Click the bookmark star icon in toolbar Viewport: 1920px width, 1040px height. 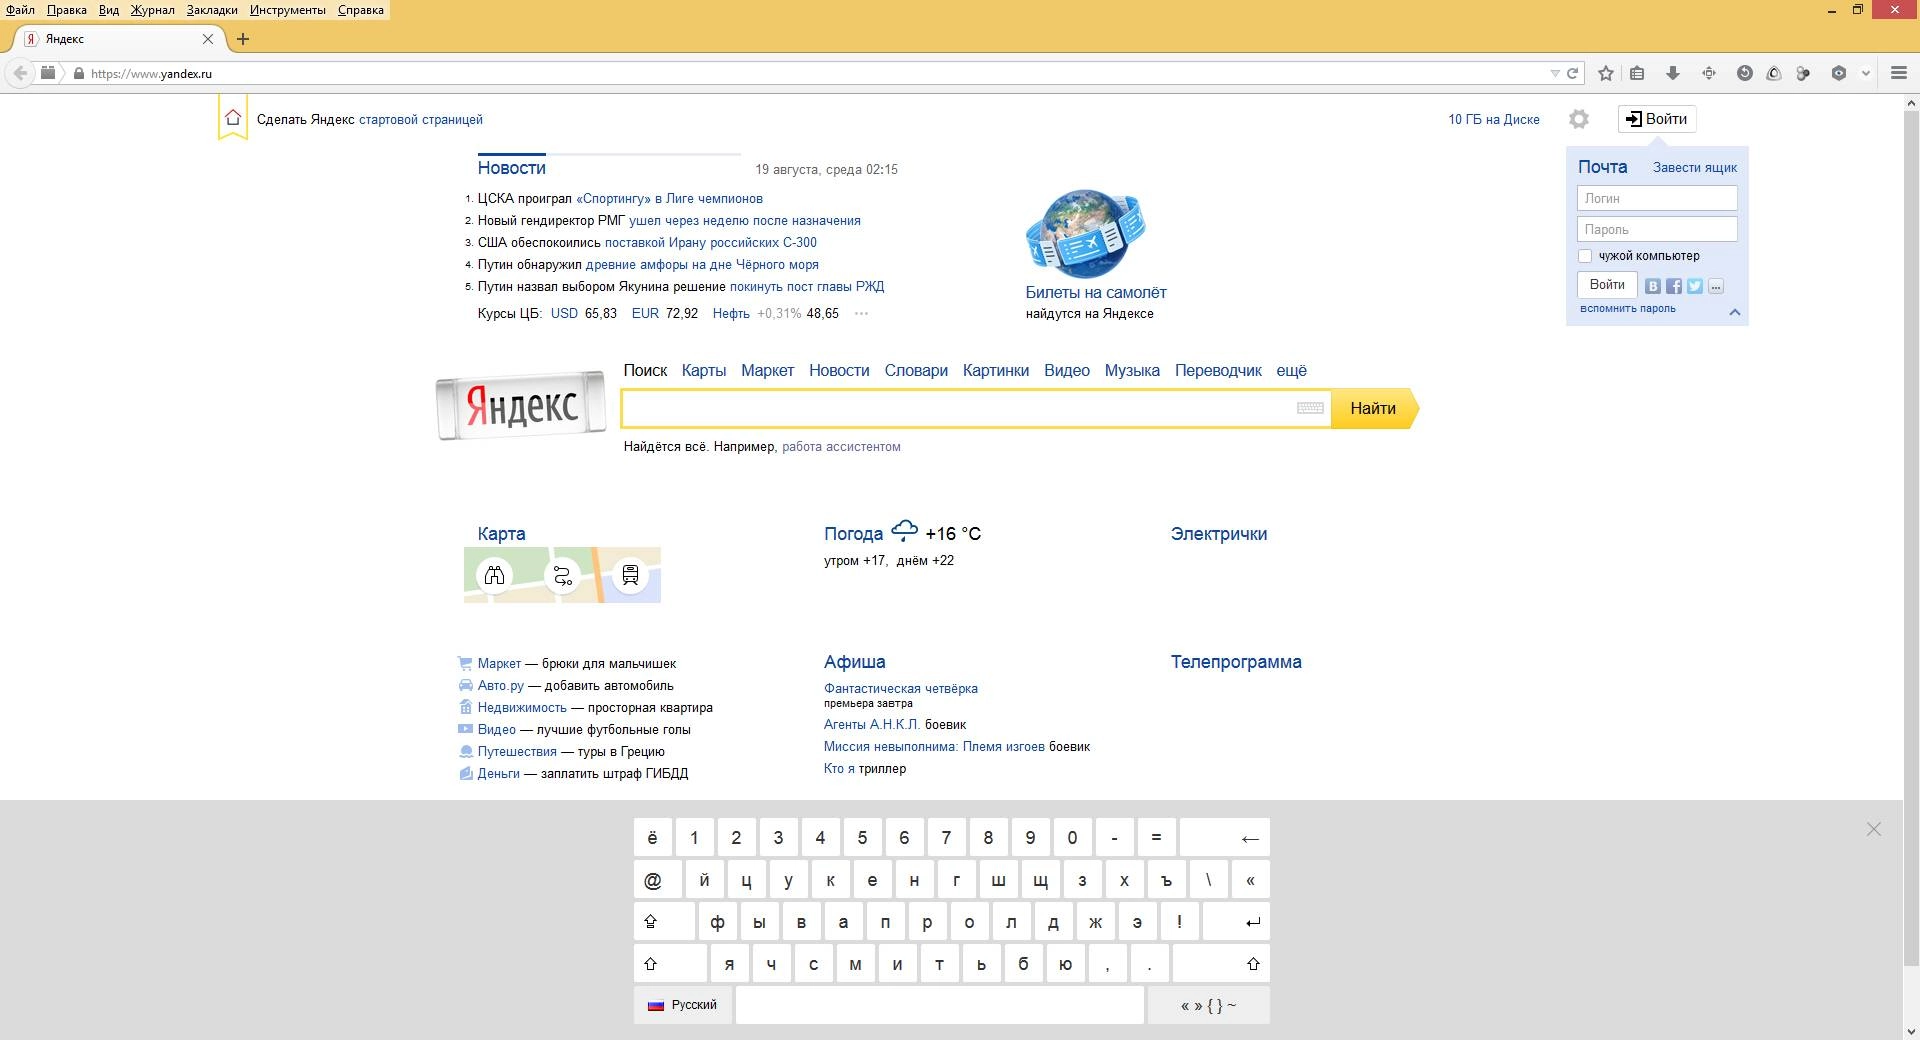click(x=1606, y=73)
